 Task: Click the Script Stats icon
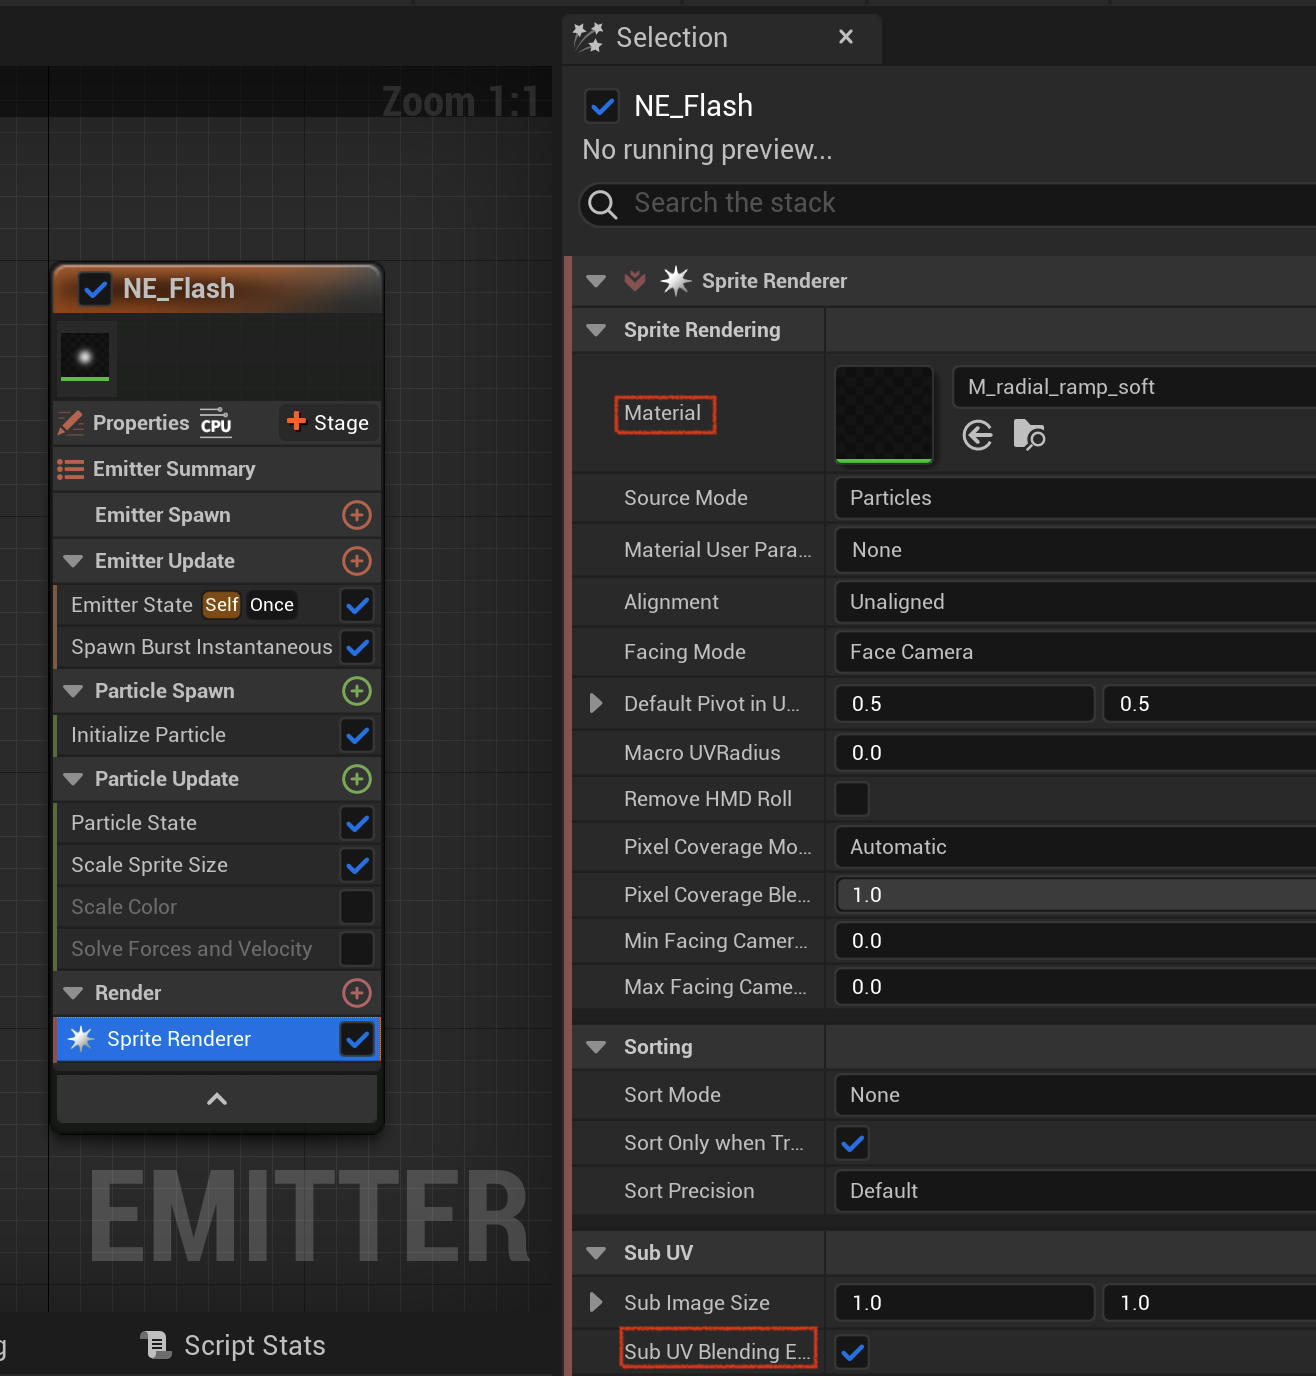[156, 1345]
